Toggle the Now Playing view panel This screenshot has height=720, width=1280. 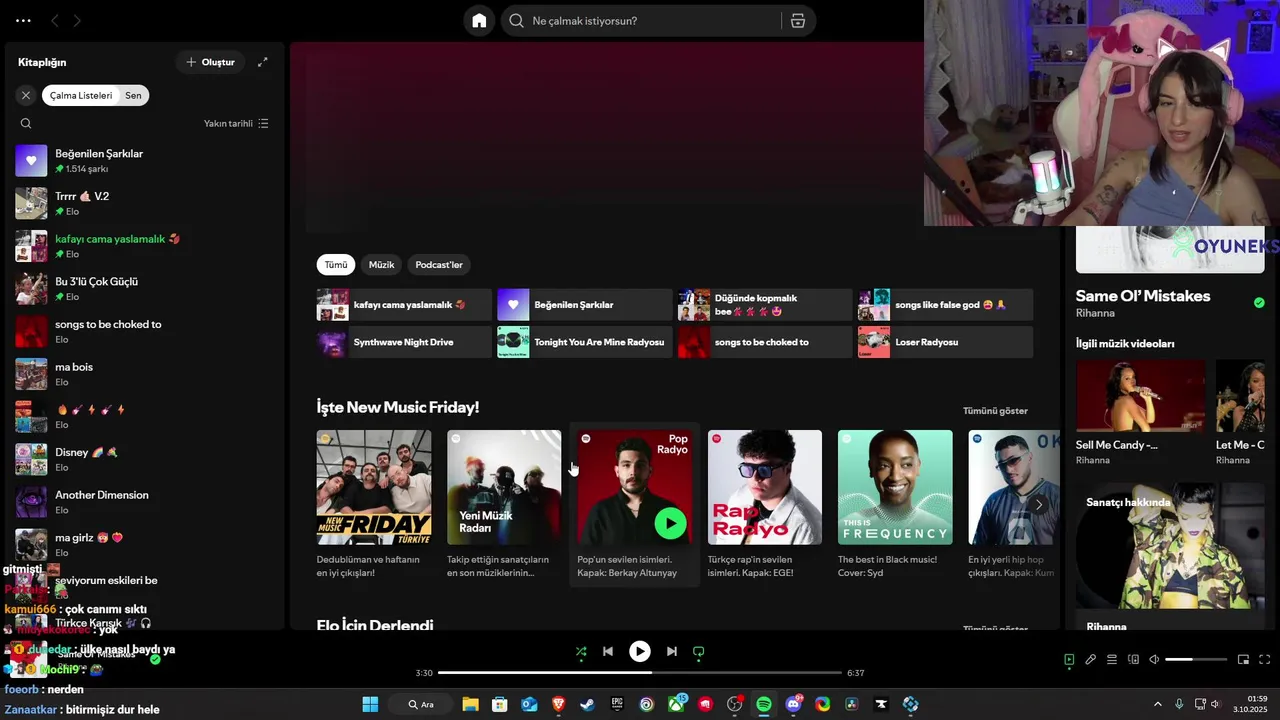(x=1069, y=659)
